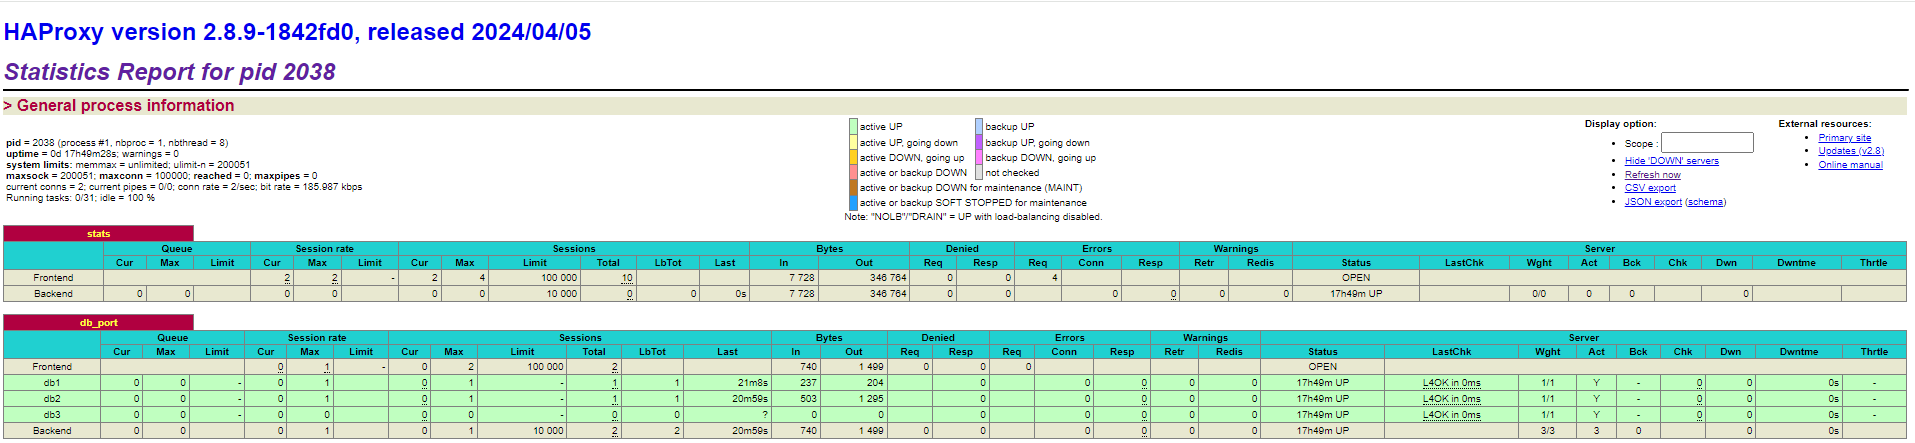Click stats Frontend bytes in '7 728'
1915x443 pixels.
pyautogui.click(x=801, y=278)
